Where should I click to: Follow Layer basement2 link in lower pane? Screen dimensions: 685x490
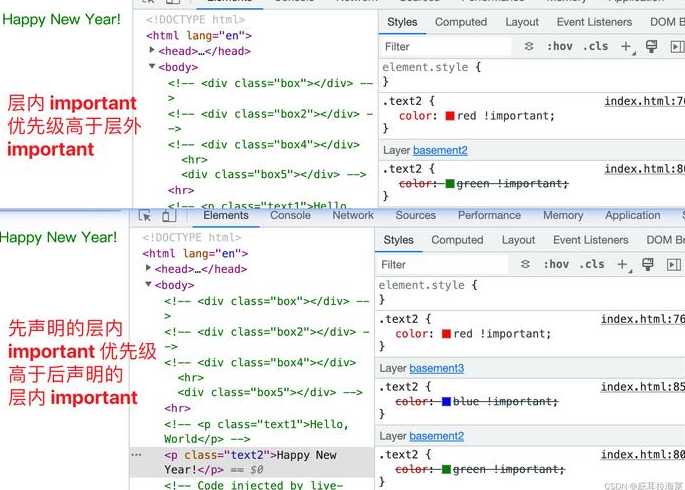[436, 436]
